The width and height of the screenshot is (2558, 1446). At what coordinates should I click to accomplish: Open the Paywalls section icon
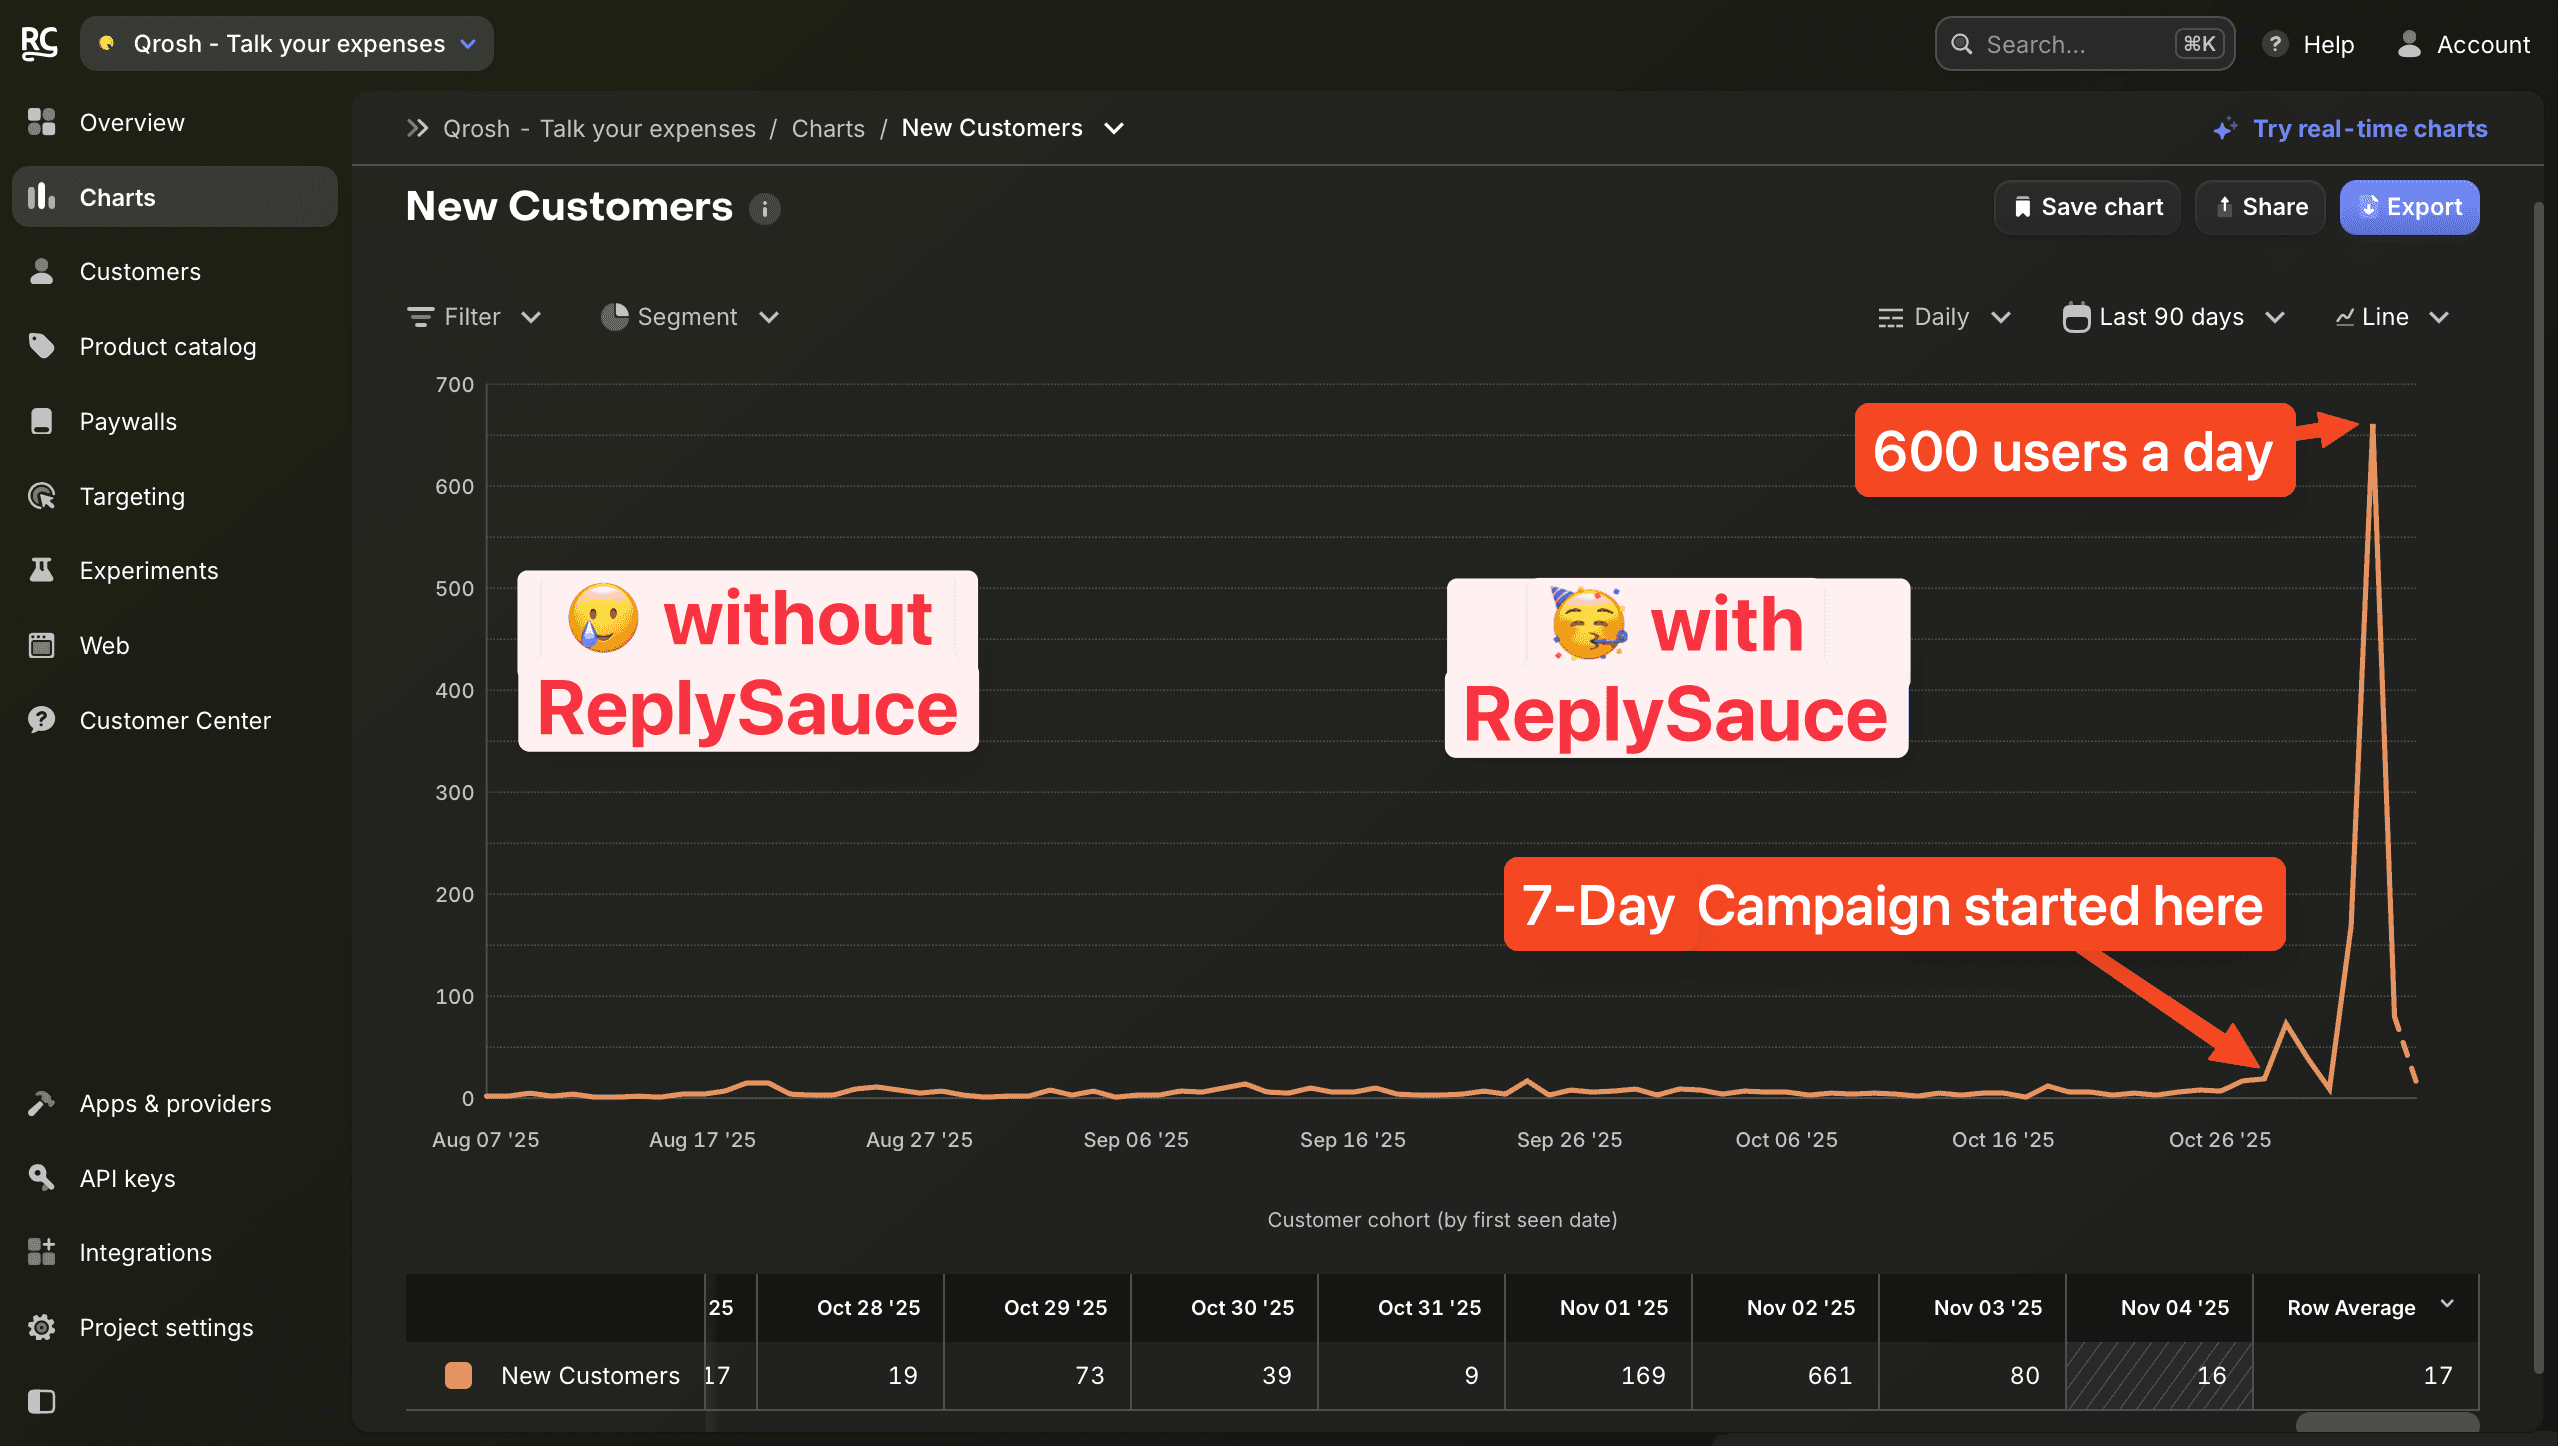(x=41, y=421)
